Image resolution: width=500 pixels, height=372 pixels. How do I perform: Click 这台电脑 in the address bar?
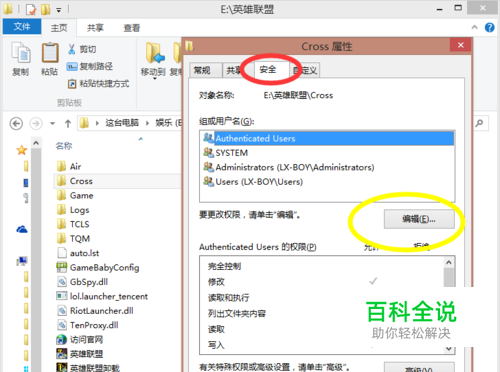[x=122, y=123]
